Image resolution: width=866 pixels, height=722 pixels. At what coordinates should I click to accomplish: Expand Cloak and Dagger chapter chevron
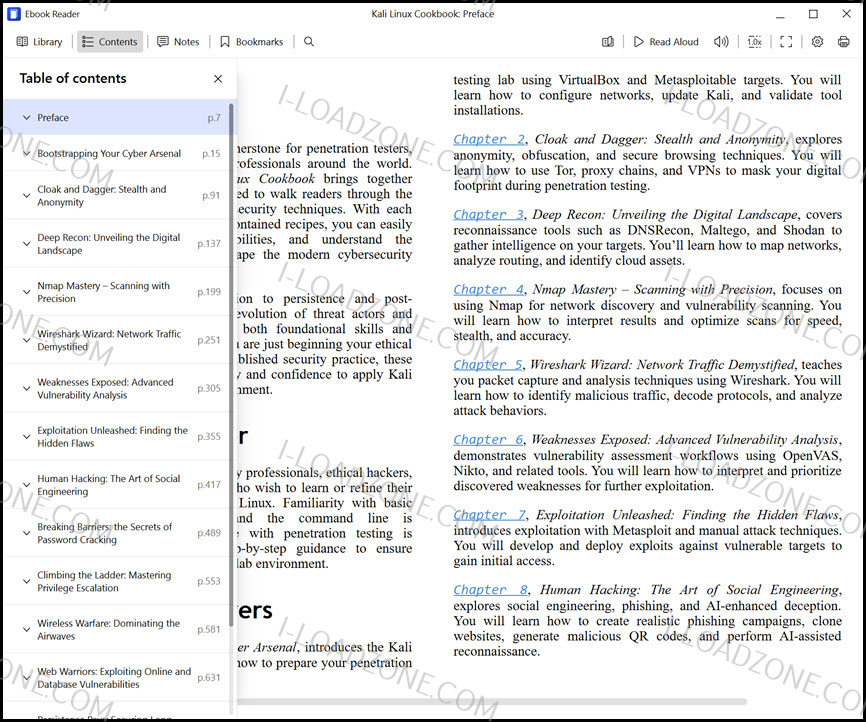pyautogui.click(x=26, y=196)
